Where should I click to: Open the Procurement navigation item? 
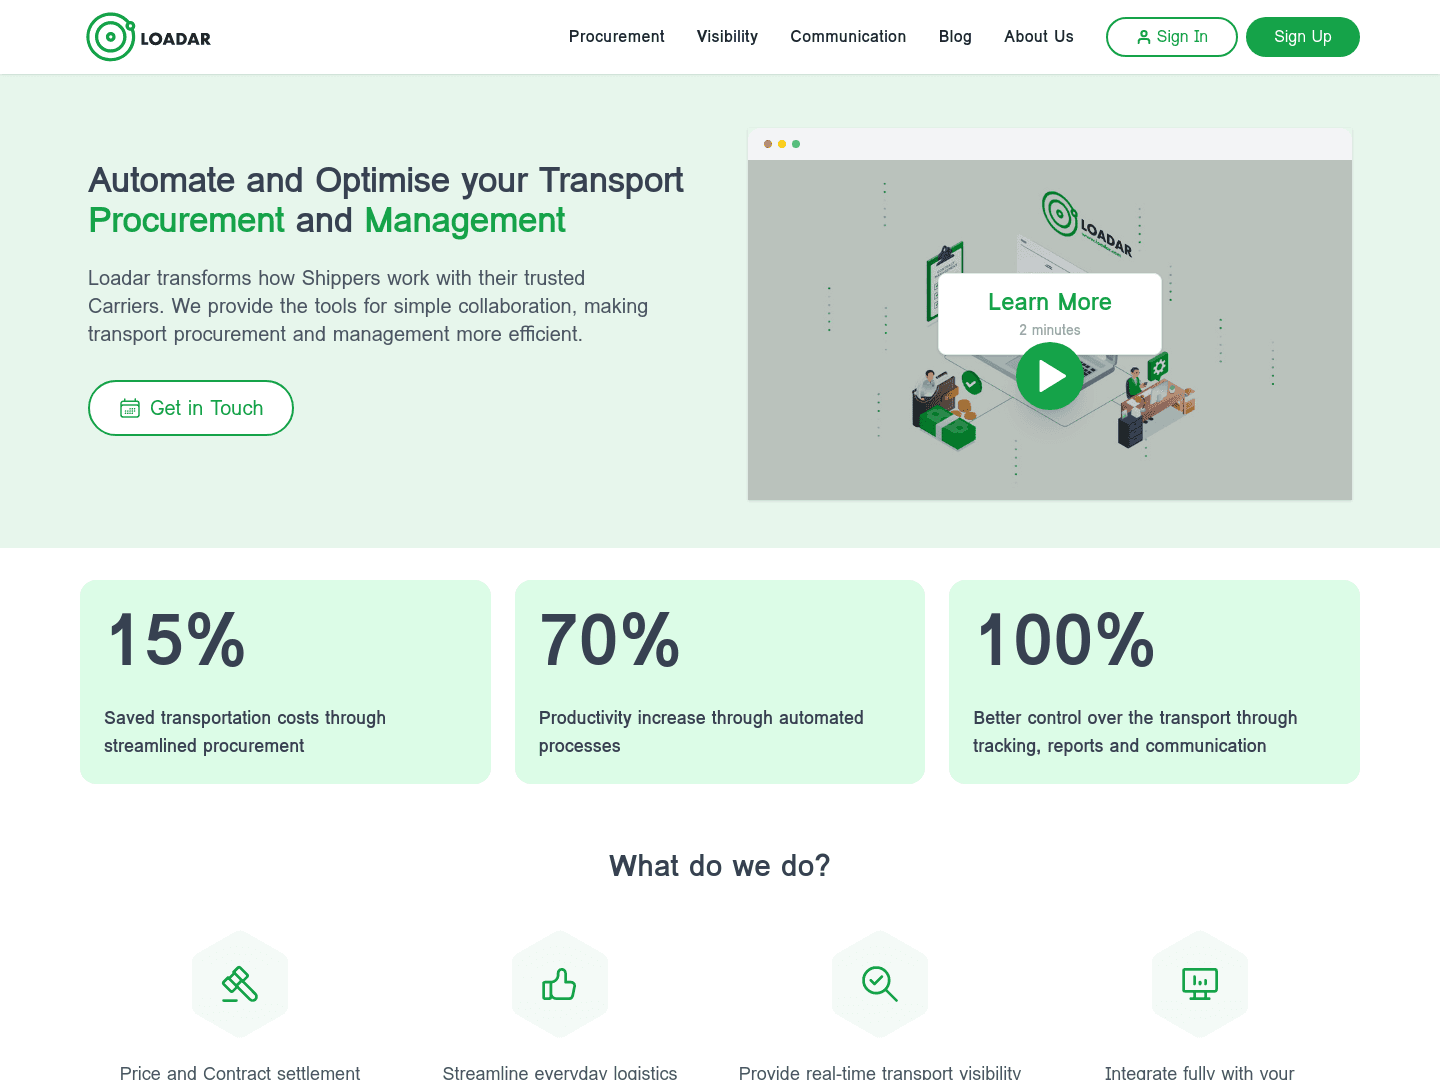pyautogui.click(x=616, y=36)
